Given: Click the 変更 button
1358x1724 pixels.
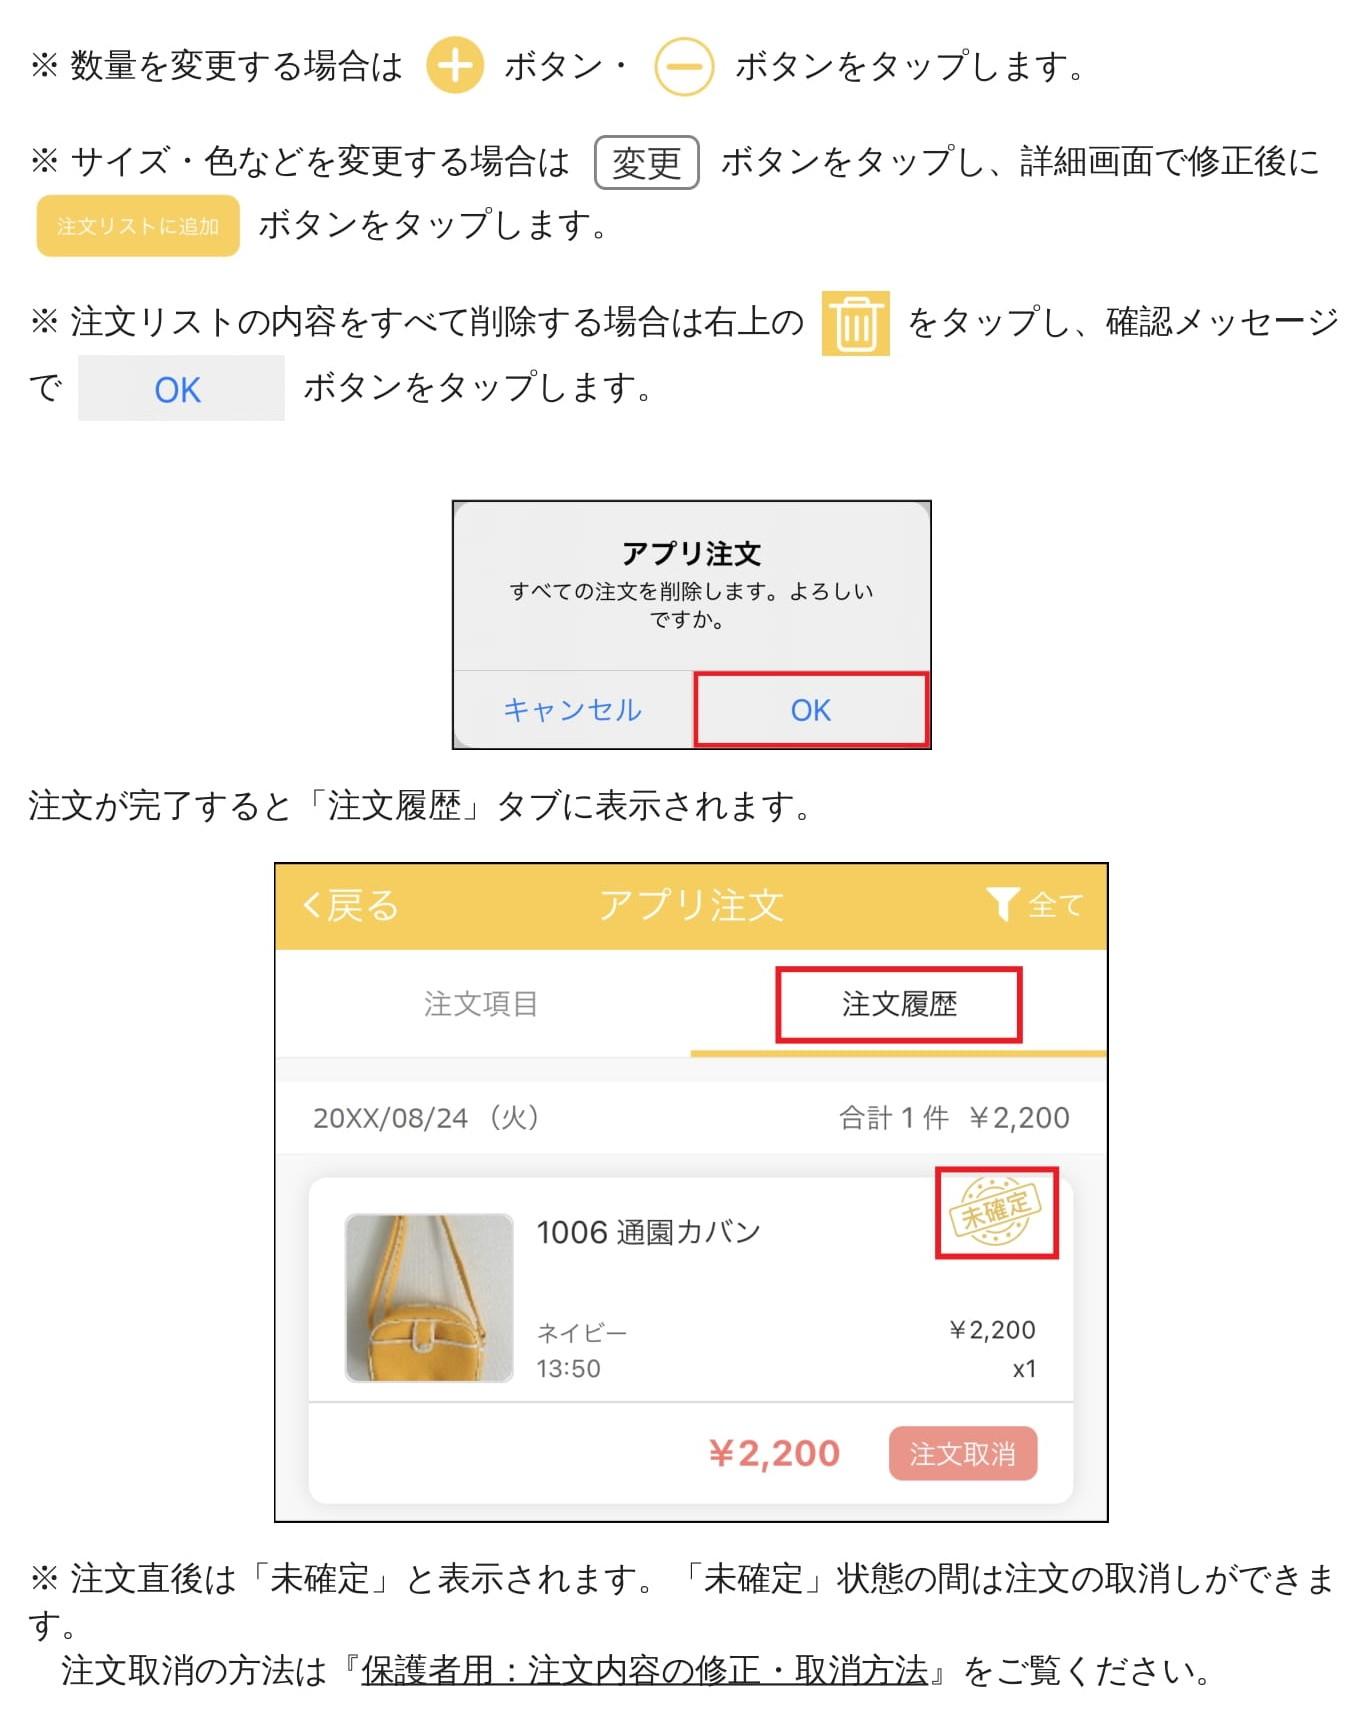Looking at the screenshot, I should coord(646,163).
